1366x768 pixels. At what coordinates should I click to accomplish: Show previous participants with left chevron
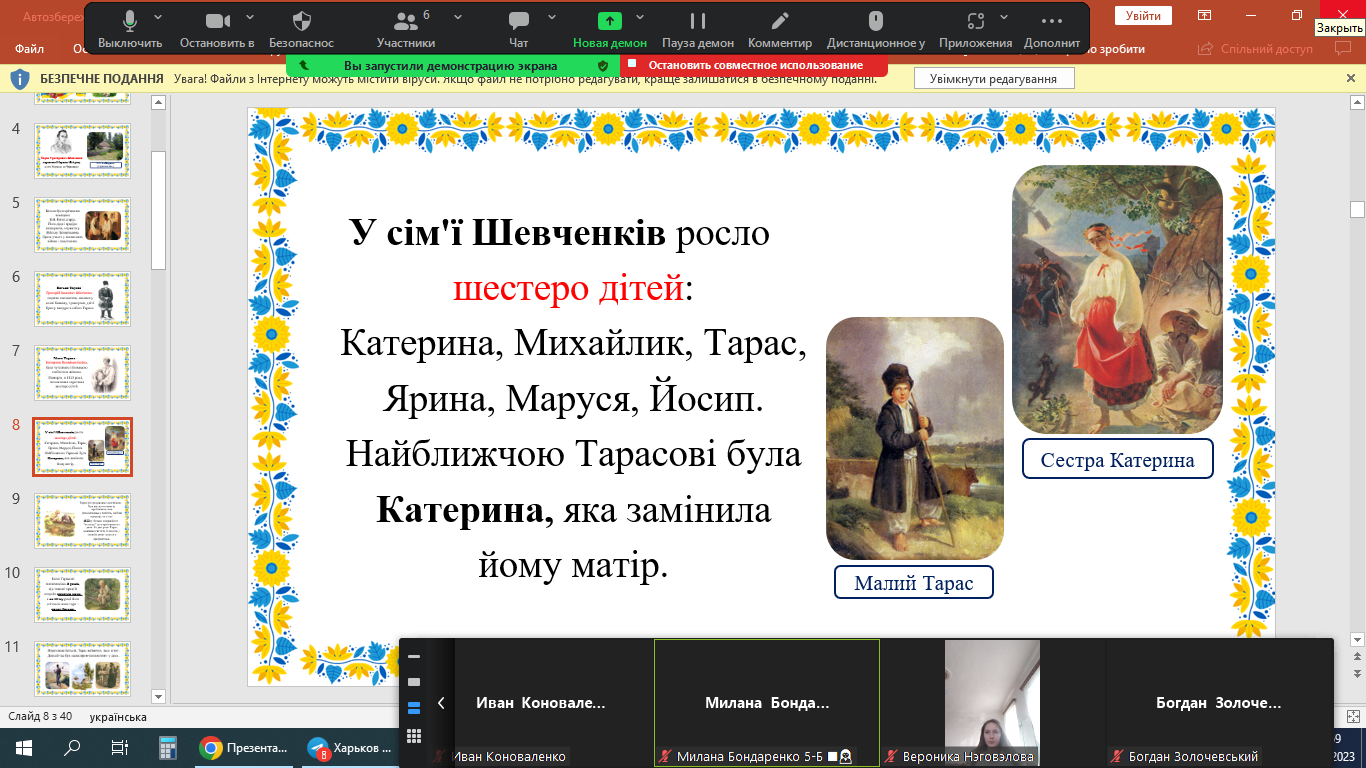pyautogui.click(x=441, y=703)
